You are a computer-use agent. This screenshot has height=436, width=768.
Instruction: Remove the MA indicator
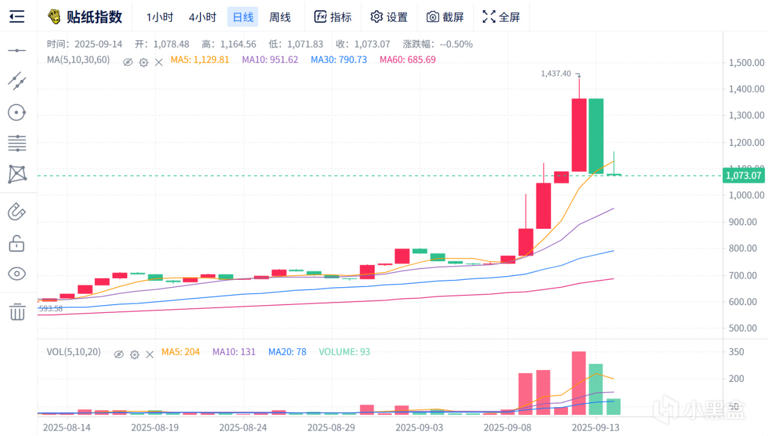(x=159, y=62)
